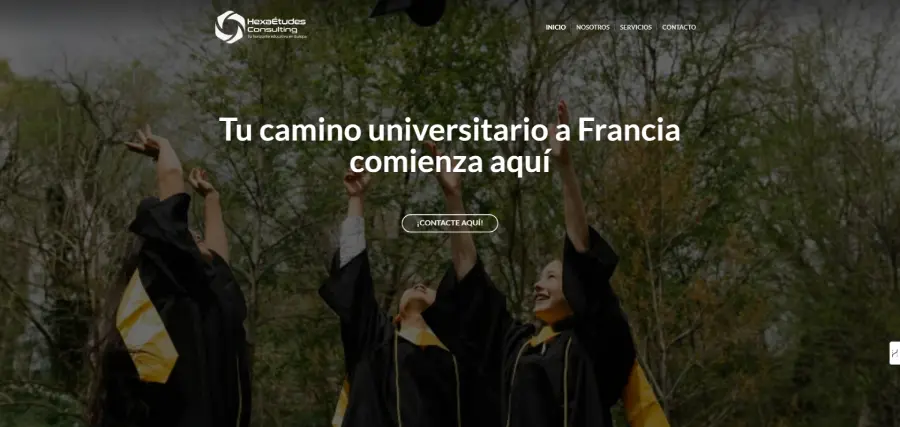This screenshot has height=427, width=900.
Task: Go to the INICIO menu item
Action: pos(556,27)
